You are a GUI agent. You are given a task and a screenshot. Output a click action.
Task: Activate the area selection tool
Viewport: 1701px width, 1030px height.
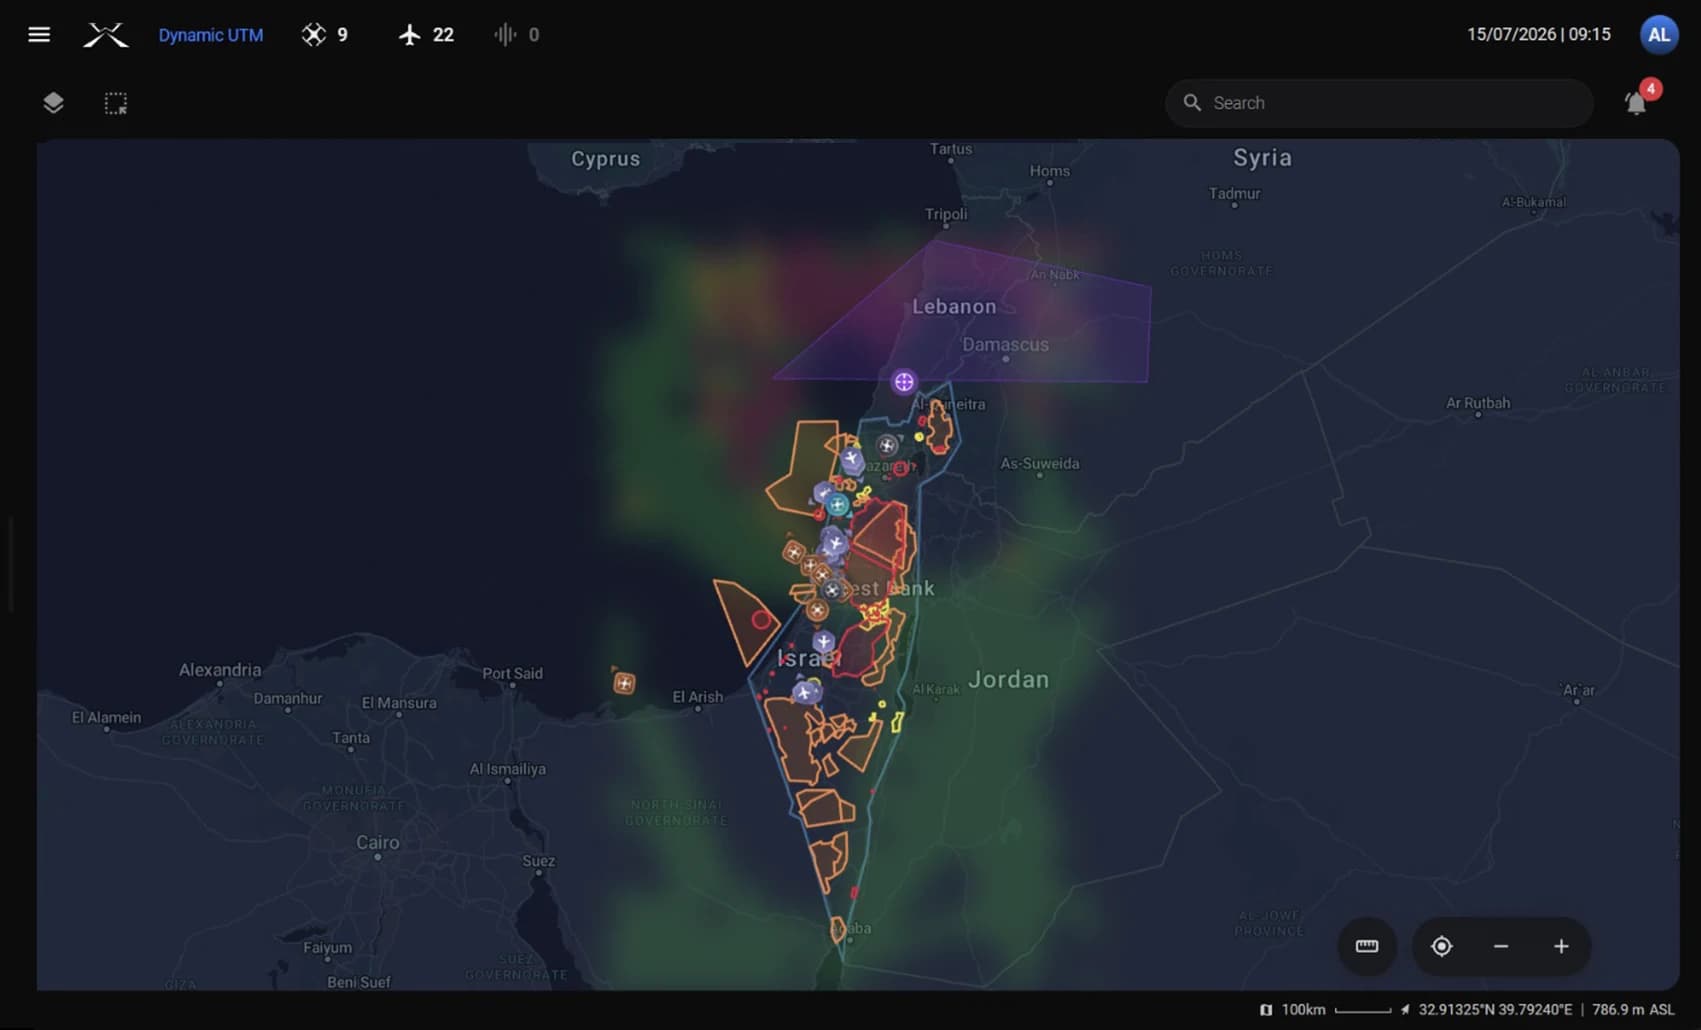pos(116,103)
